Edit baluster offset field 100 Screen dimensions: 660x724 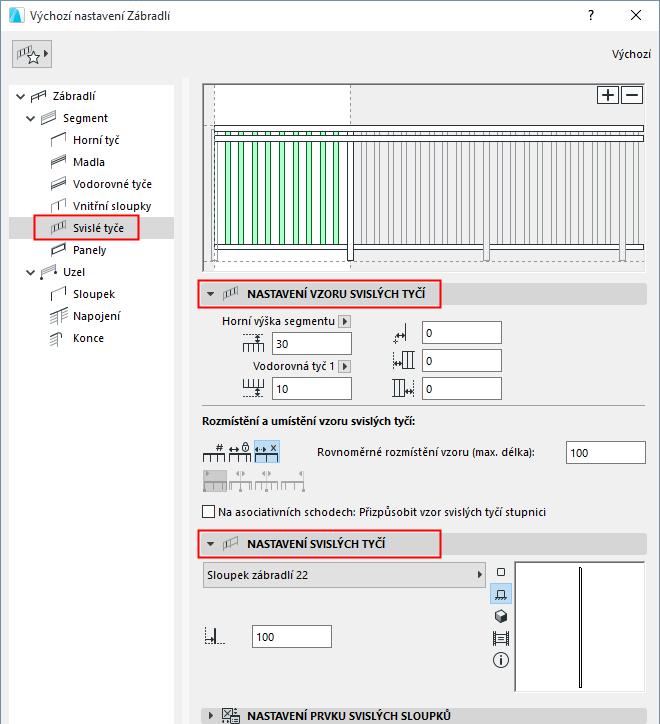pos(292,637)
